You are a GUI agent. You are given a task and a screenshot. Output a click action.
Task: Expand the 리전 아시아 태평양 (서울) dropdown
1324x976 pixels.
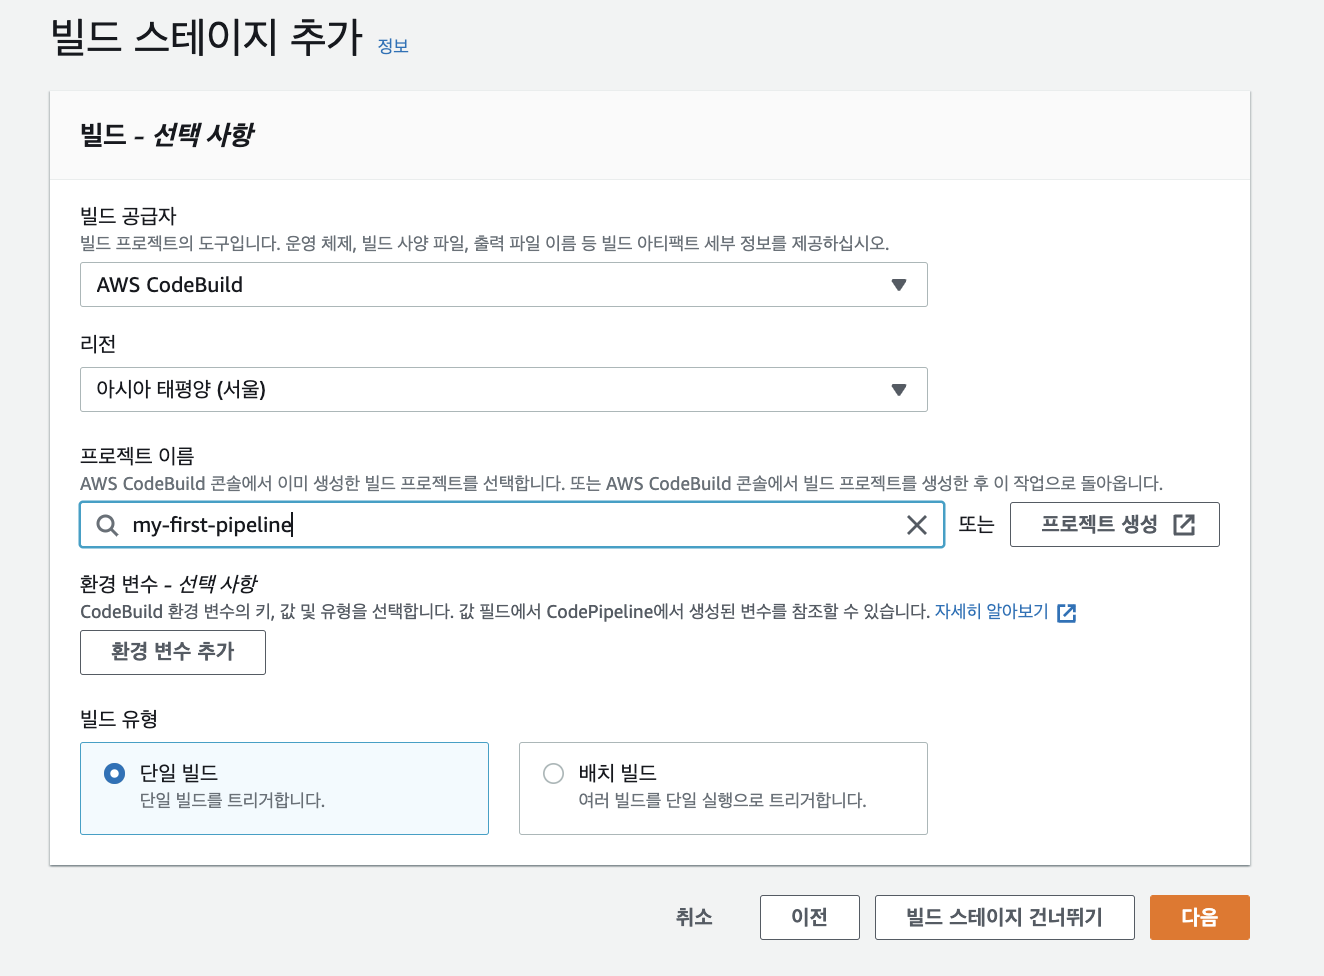[504, 390]
